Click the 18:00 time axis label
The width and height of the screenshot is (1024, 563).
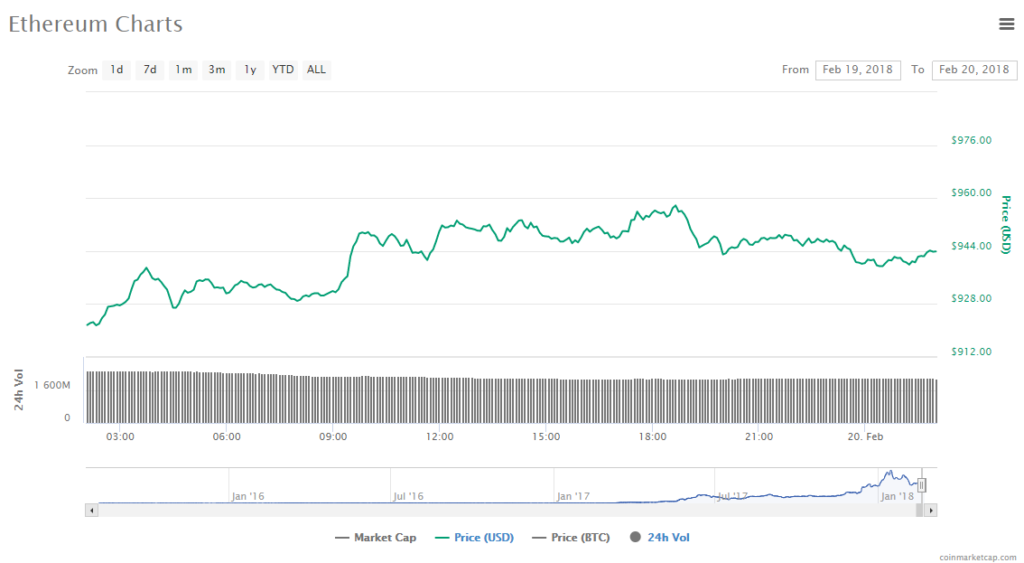click(x=652, y=437)
